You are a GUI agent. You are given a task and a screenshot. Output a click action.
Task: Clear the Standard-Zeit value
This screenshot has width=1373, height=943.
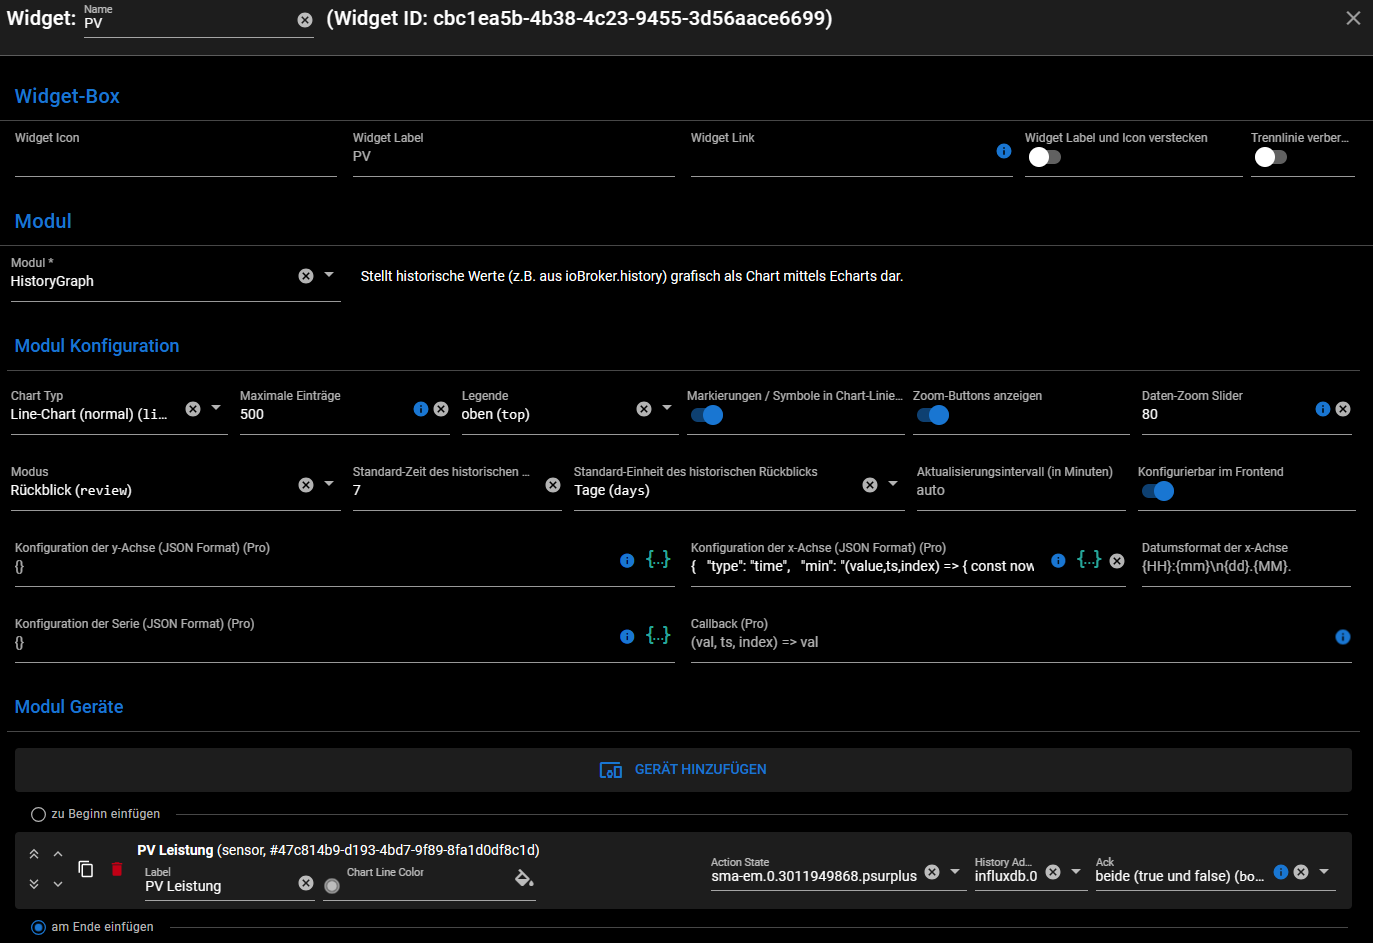(553, 485)
